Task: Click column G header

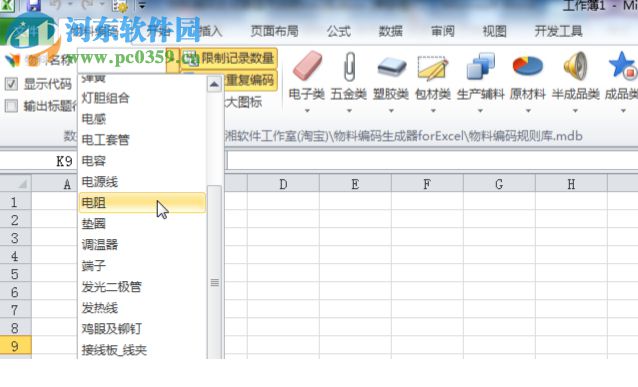Action: pos(499,184)
